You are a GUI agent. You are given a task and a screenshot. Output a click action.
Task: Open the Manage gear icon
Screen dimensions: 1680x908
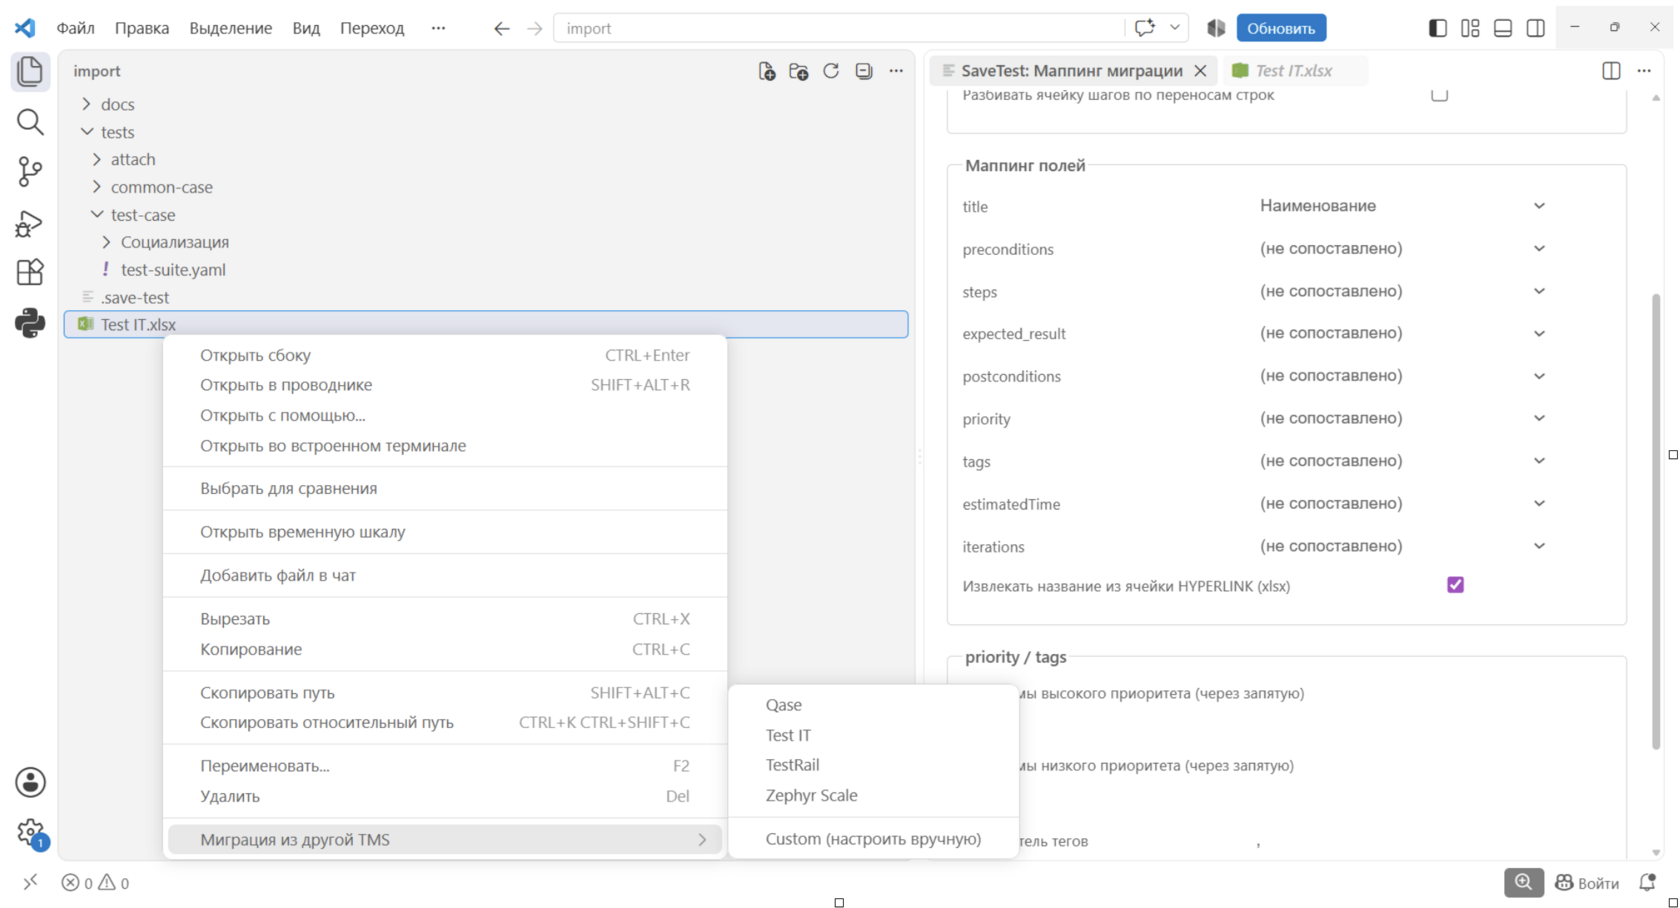click(x=30, y=832)
